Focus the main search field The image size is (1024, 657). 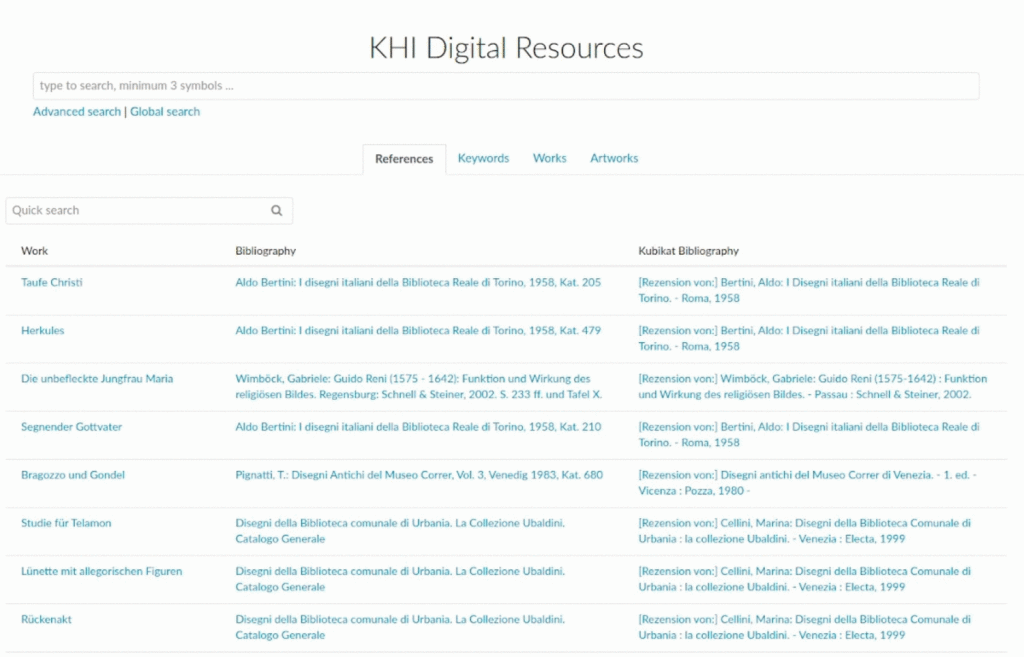[x=506, y=86]
